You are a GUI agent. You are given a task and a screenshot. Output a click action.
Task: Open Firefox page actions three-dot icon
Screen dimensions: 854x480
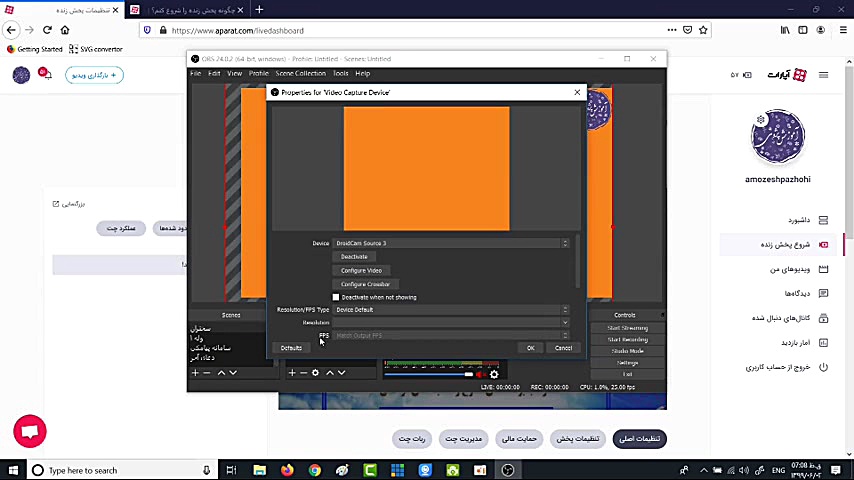672,30
